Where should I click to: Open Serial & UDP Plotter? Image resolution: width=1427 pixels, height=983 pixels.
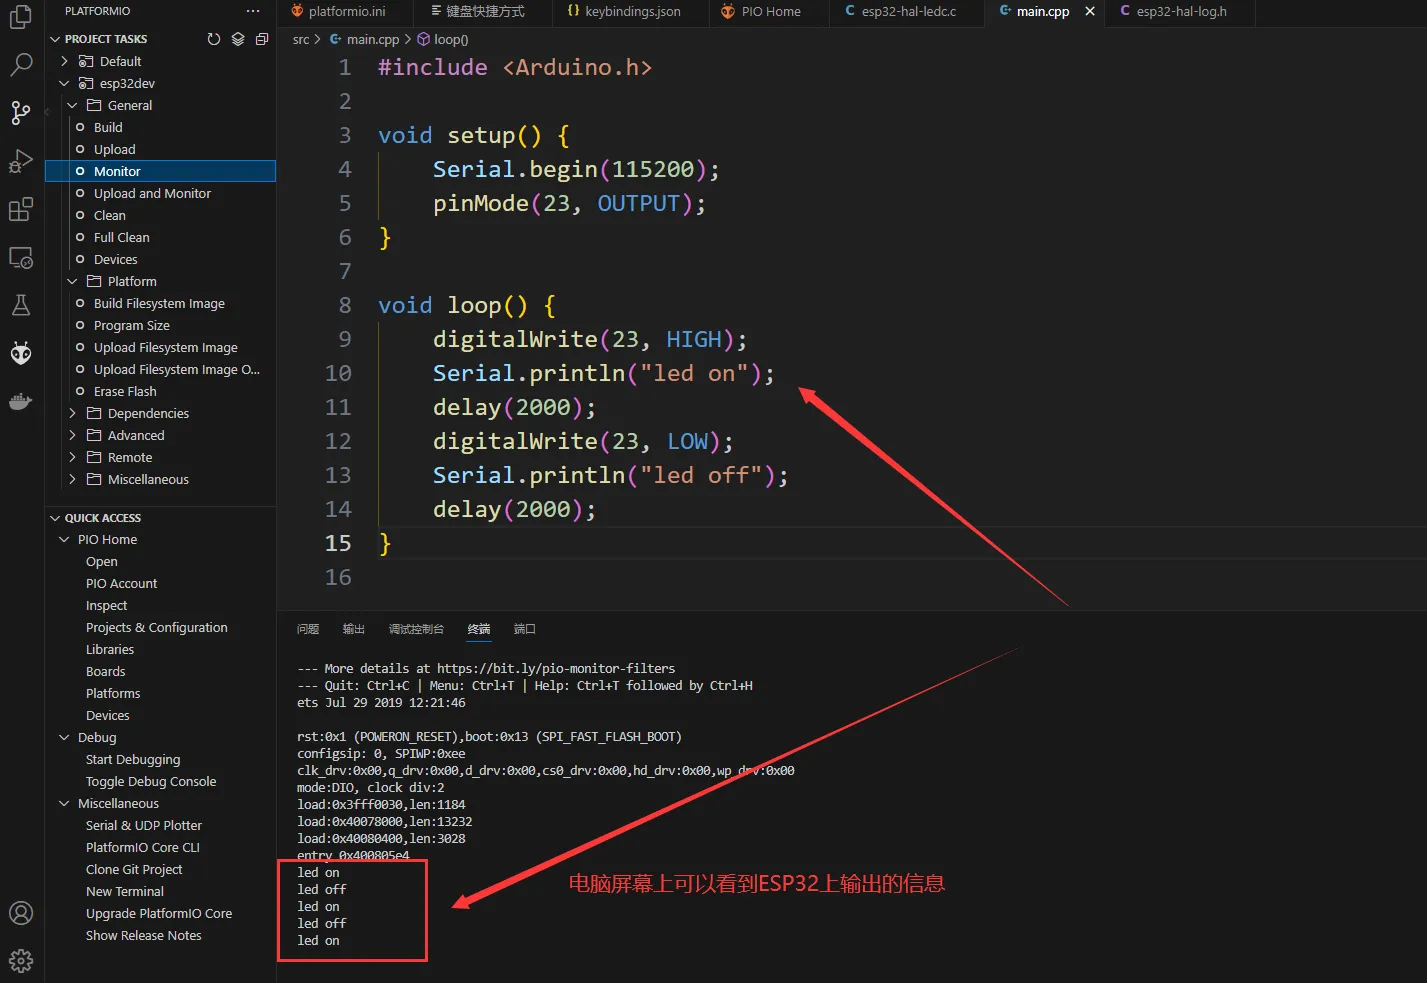(x=143, y=825)
